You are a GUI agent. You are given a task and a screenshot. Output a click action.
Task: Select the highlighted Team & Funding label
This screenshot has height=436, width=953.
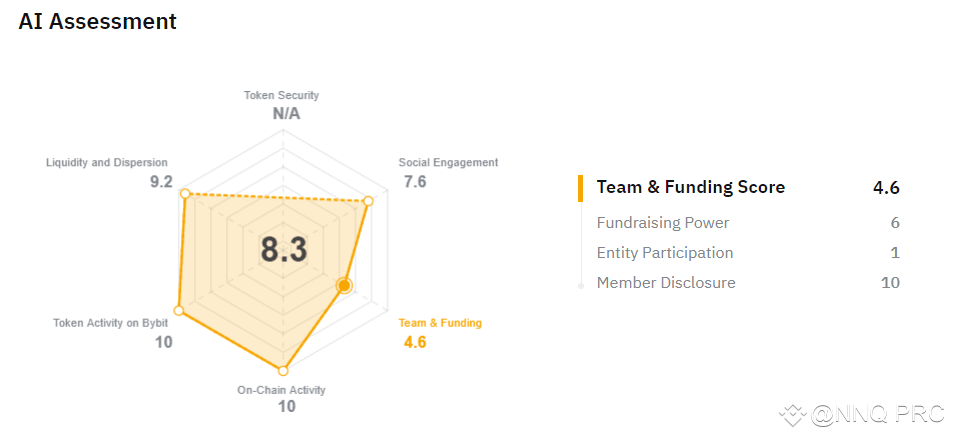(440, 323)
